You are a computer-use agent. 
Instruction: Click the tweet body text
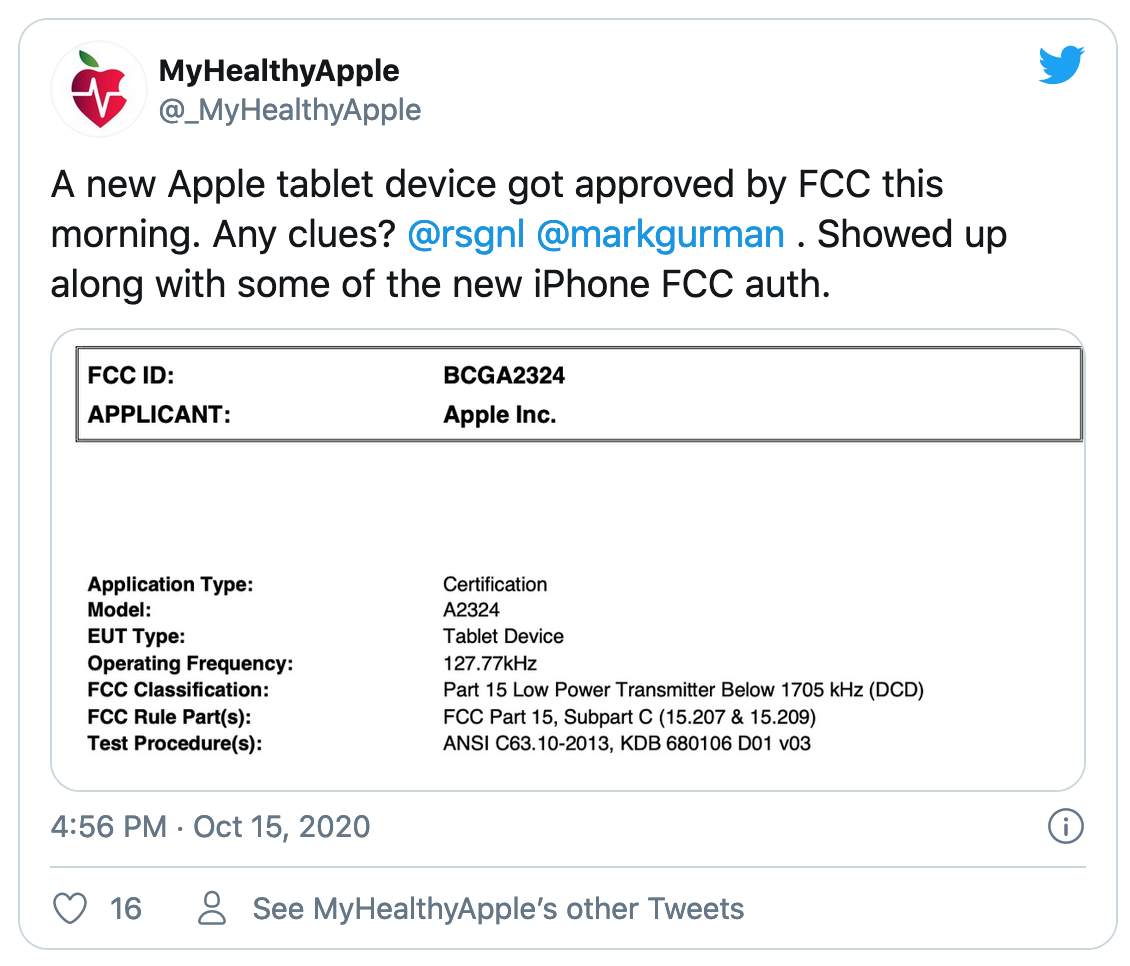pos(528,234)
